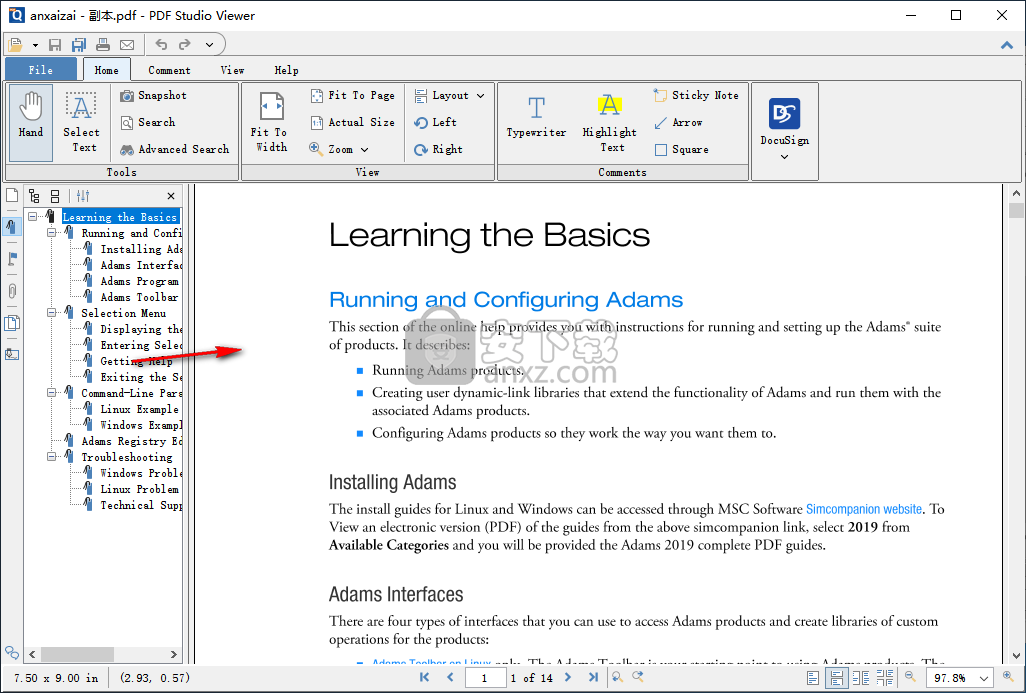Close the bookmarks panel
The height and width of the screenshot is (693, 1026).
pos(171,196)
